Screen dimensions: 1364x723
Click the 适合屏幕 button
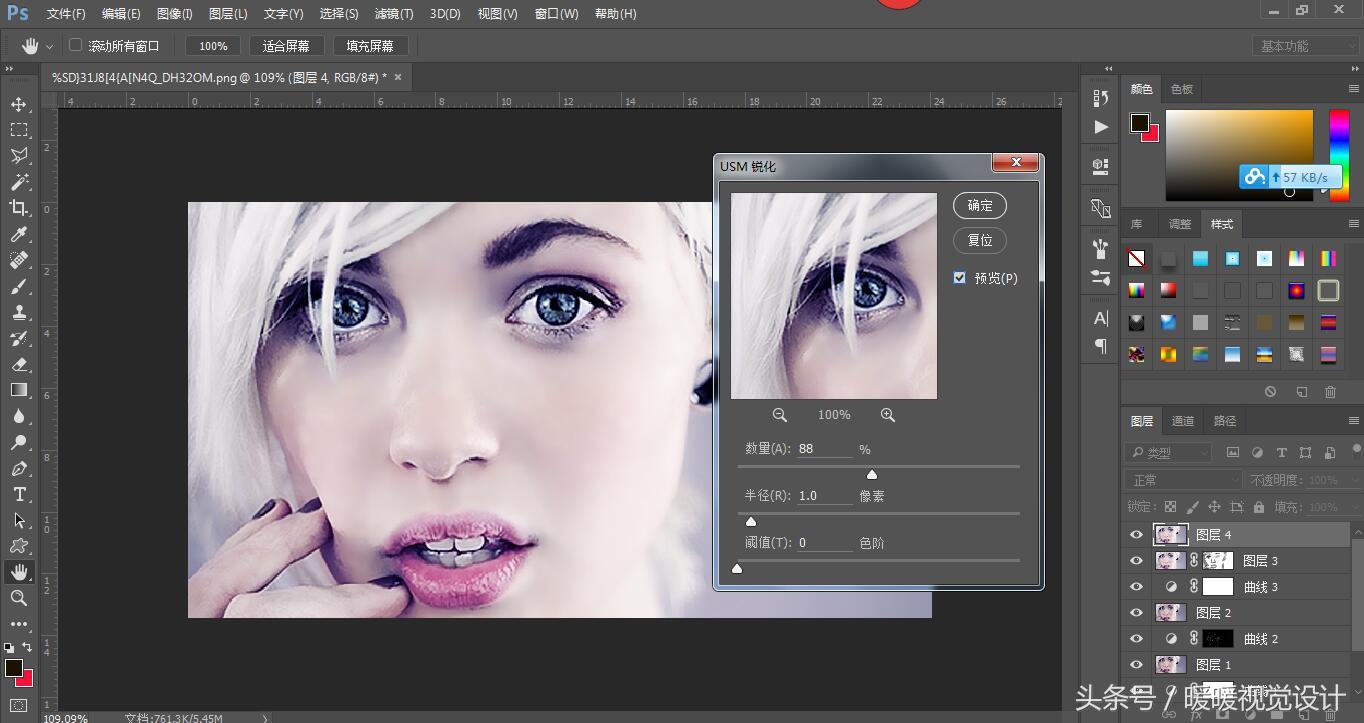point(286,46)
